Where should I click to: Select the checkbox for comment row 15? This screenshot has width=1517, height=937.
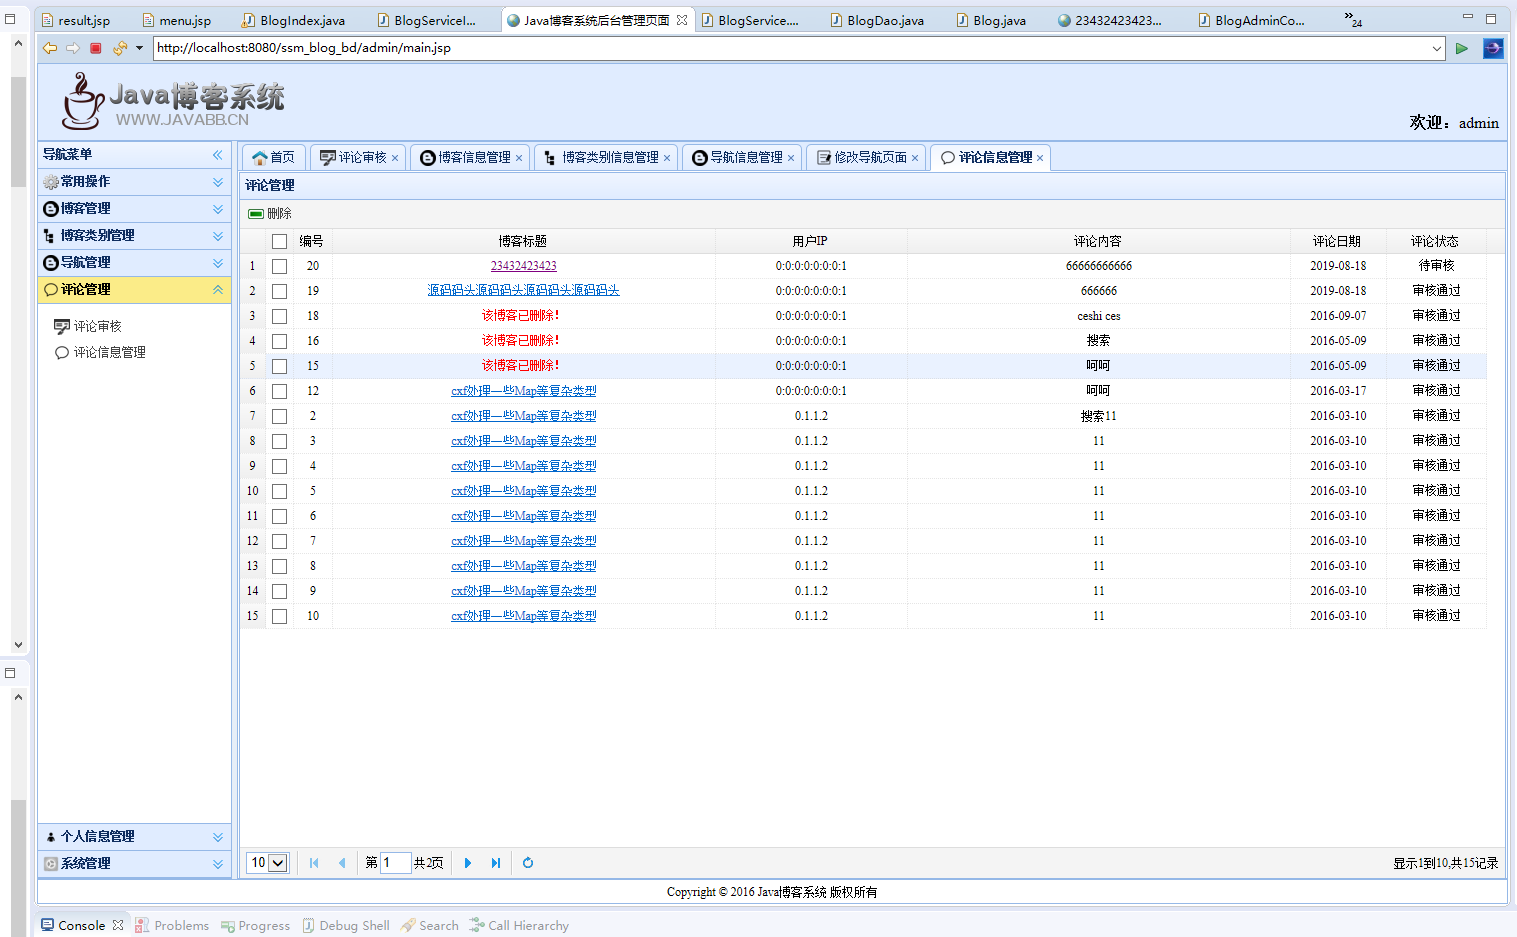click(280, 616)
